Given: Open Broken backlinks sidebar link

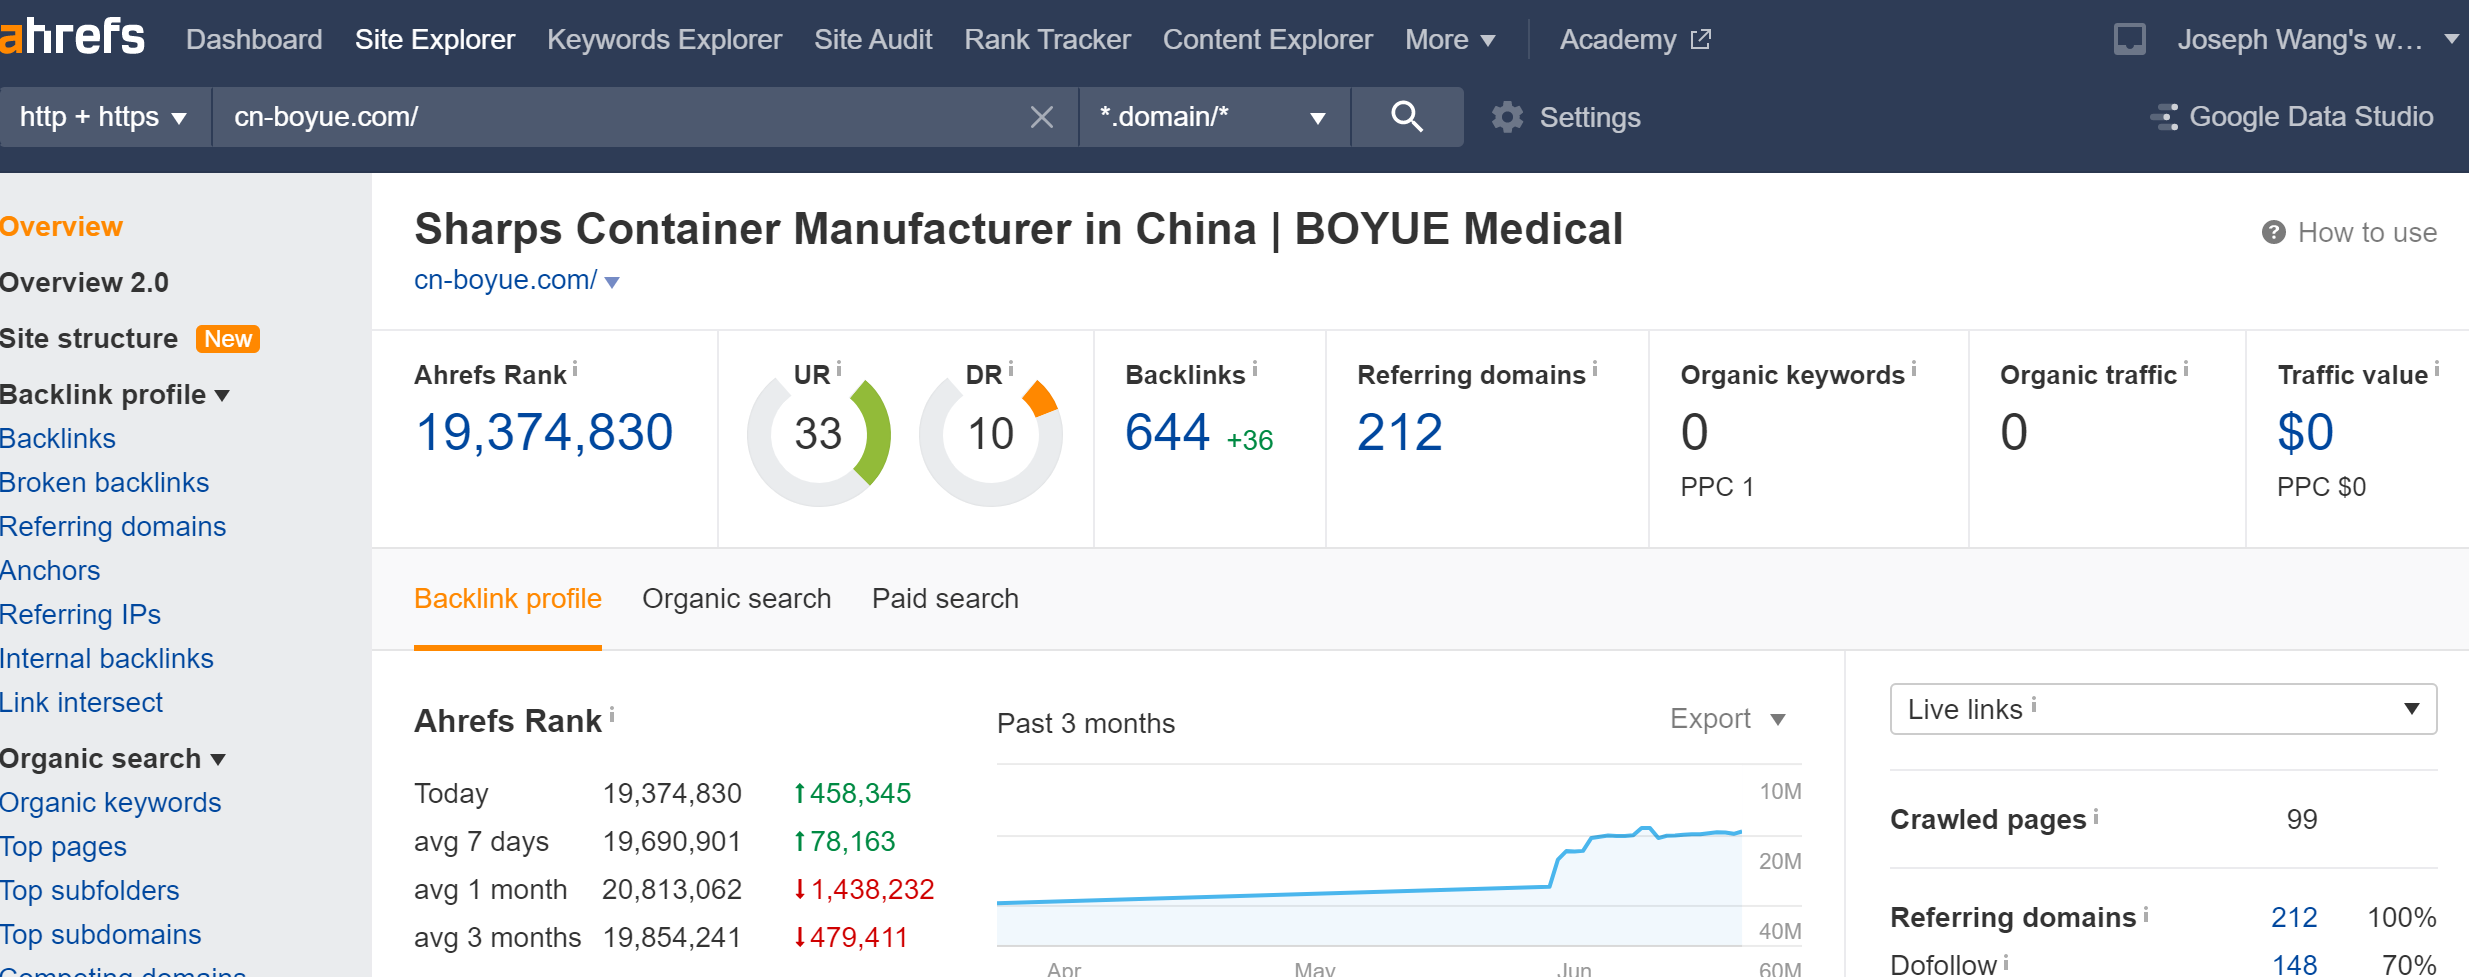Looking at the screenshot, I should pyautogui.click(x=105, y=482).
